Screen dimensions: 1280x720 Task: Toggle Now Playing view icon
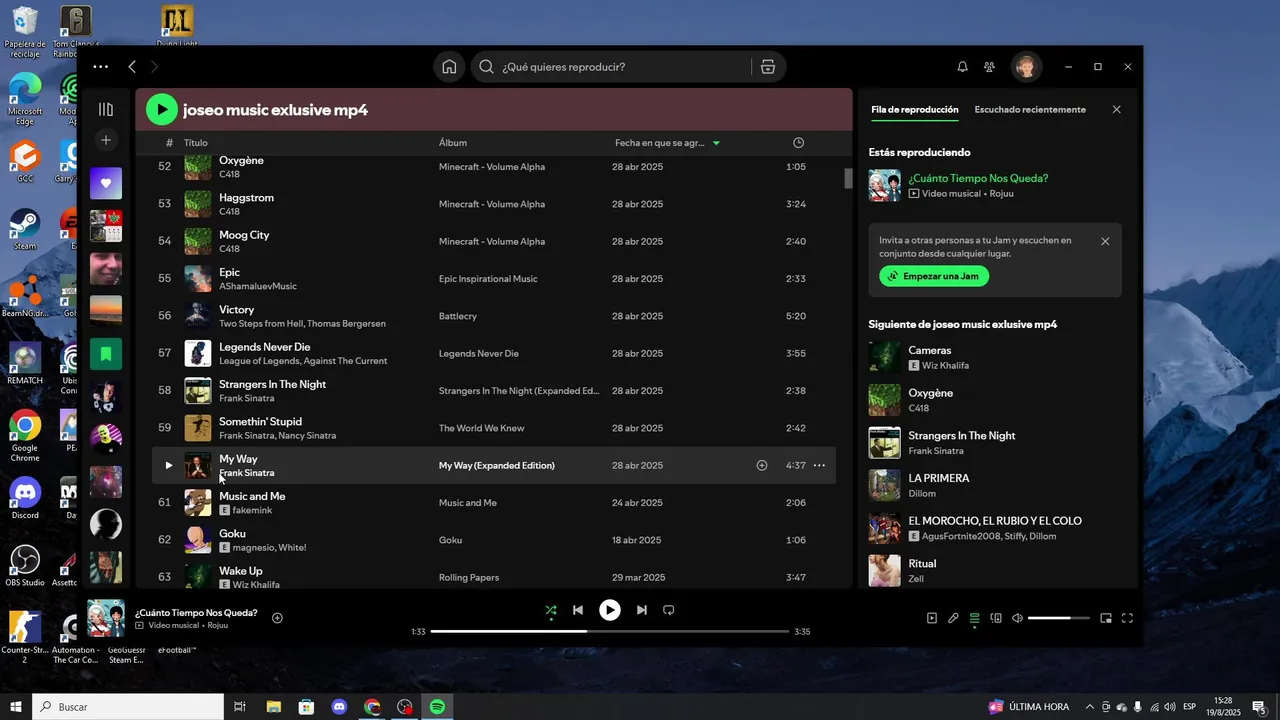pos(932,618)
